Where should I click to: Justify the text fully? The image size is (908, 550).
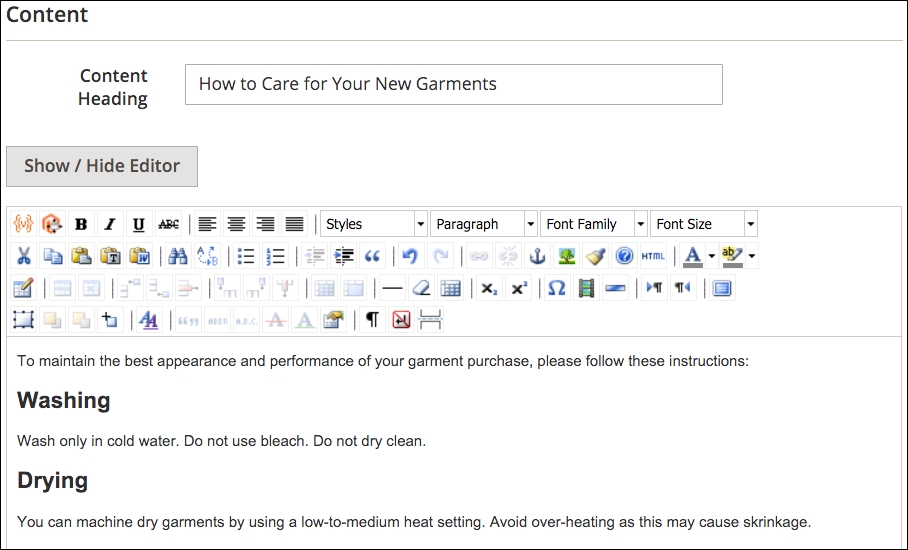(294, 224)
